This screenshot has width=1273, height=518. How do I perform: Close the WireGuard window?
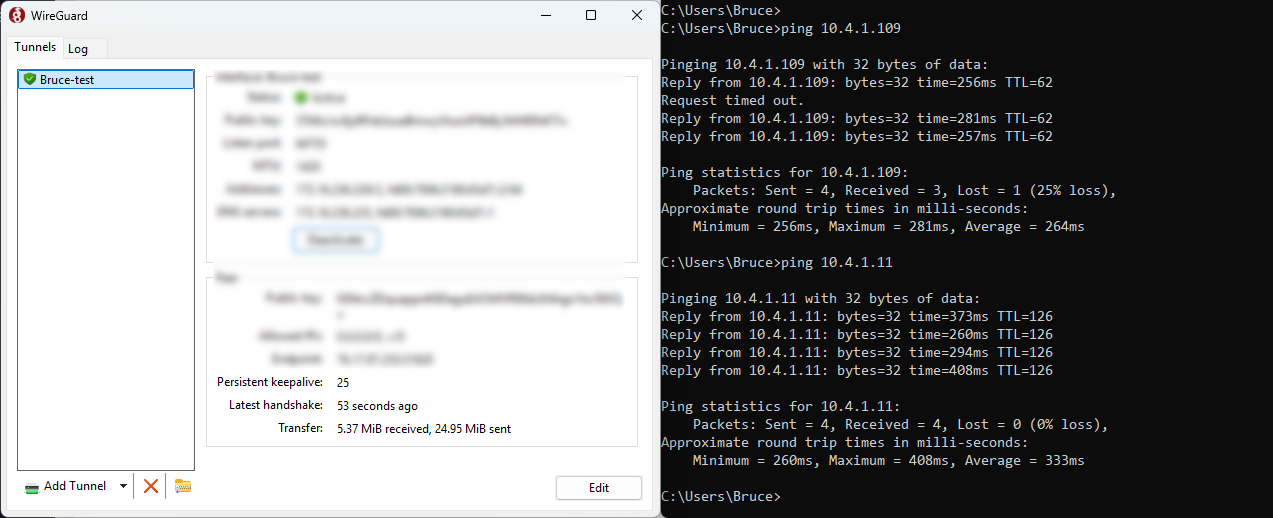637,15
